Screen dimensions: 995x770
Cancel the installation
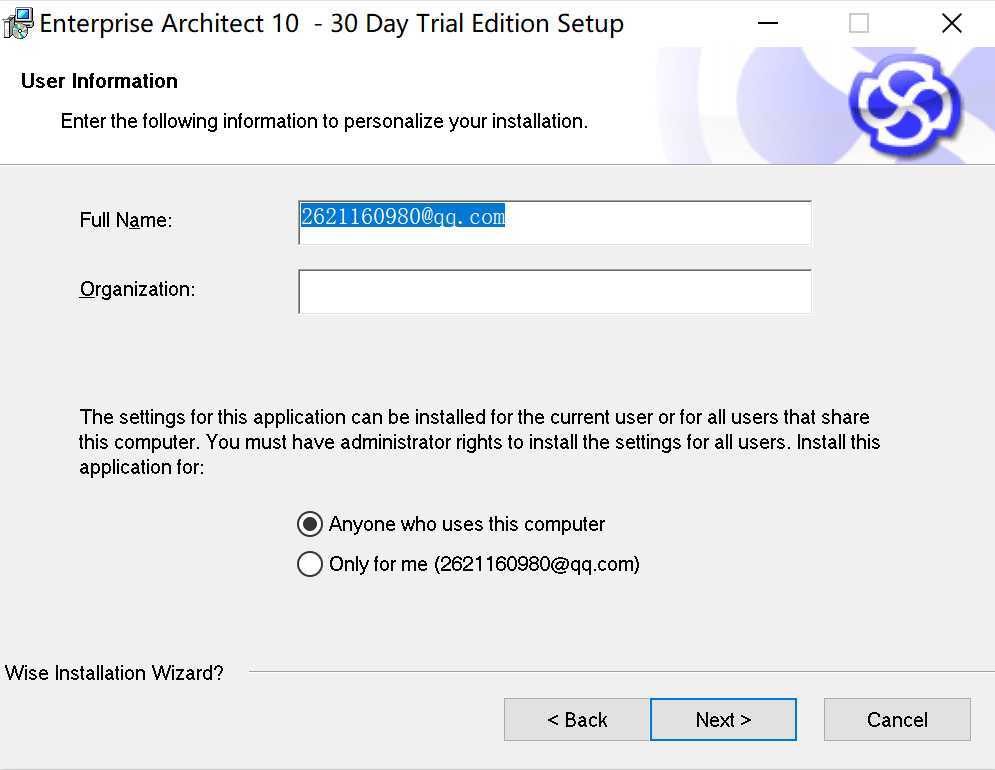click(x=897, y=720)
